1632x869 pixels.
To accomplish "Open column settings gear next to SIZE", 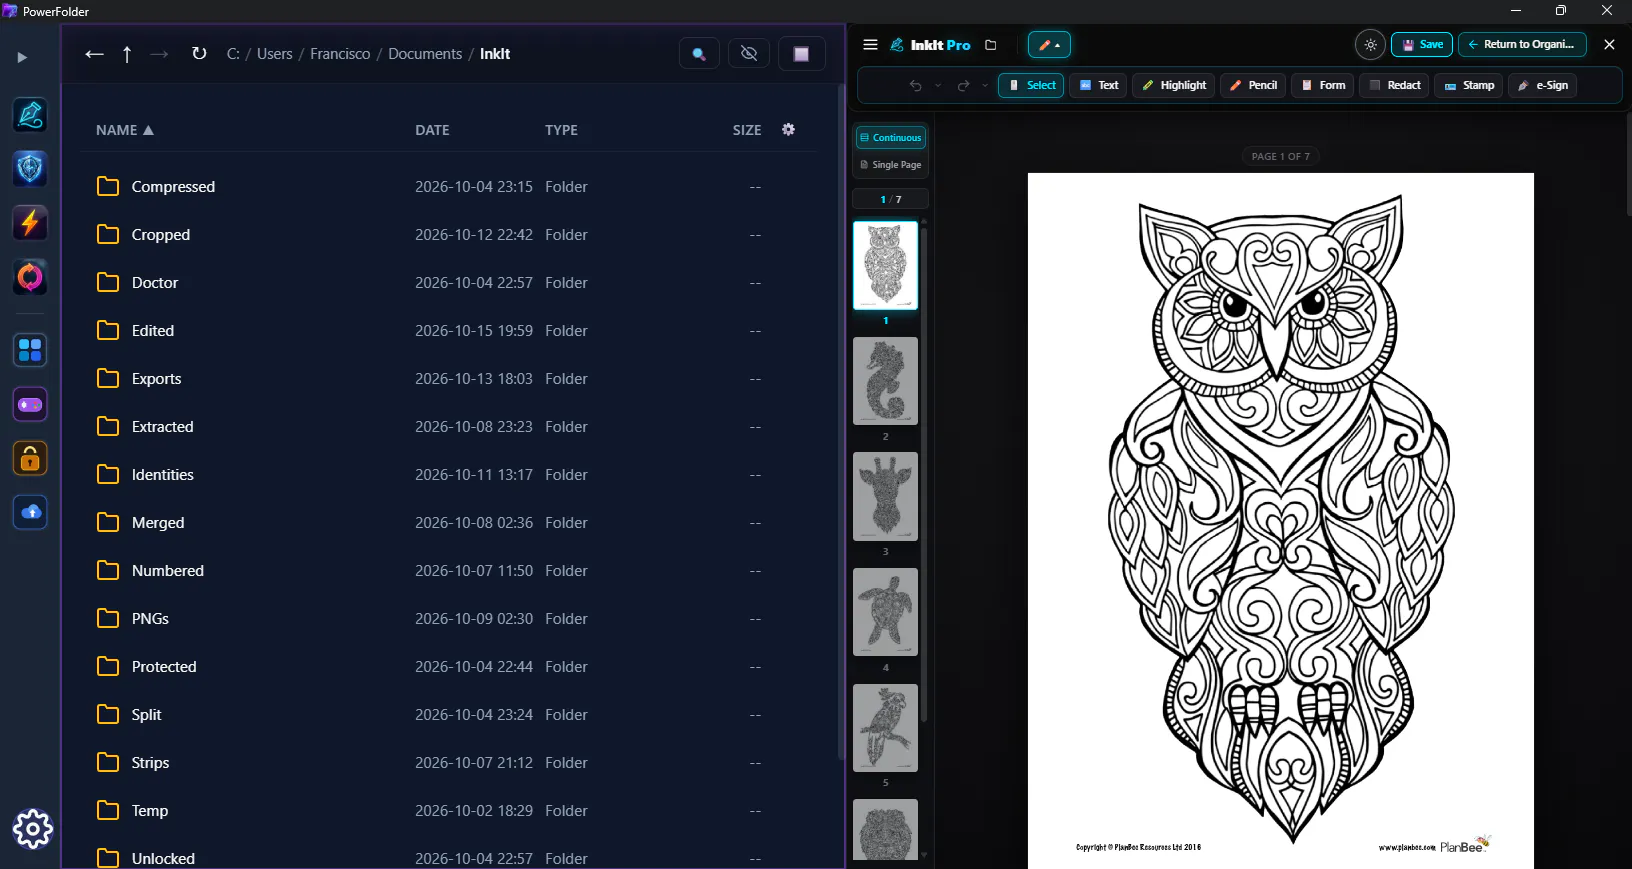I will 788,129.
